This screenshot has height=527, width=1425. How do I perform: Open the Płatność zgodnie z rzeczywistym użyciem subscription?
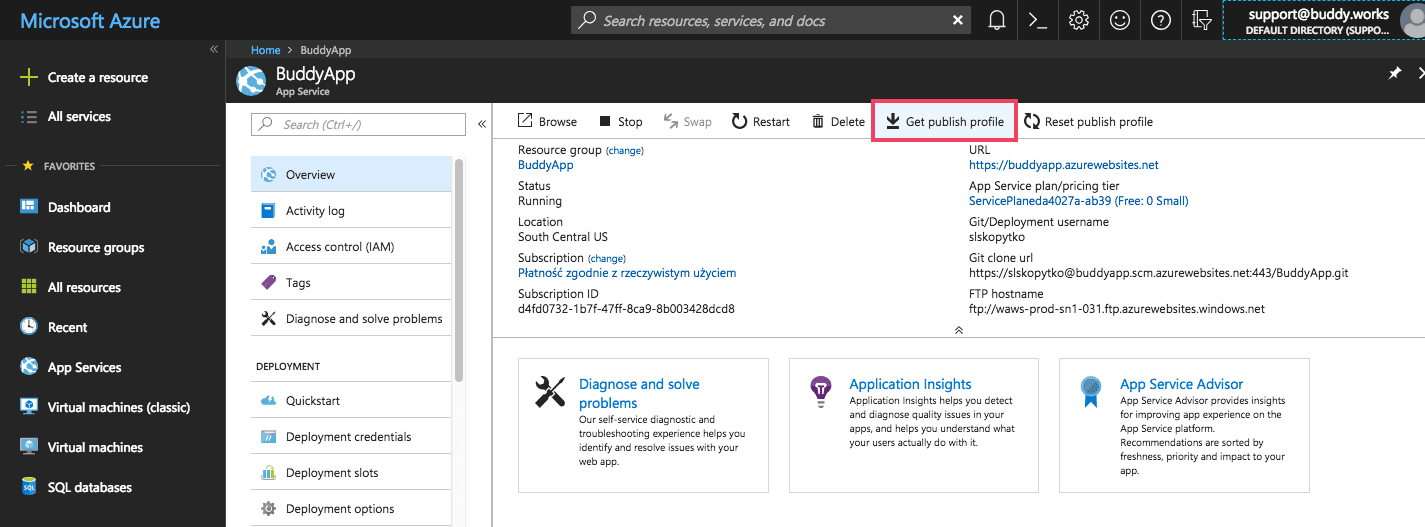pyautogui.click(x=627, y=272)
